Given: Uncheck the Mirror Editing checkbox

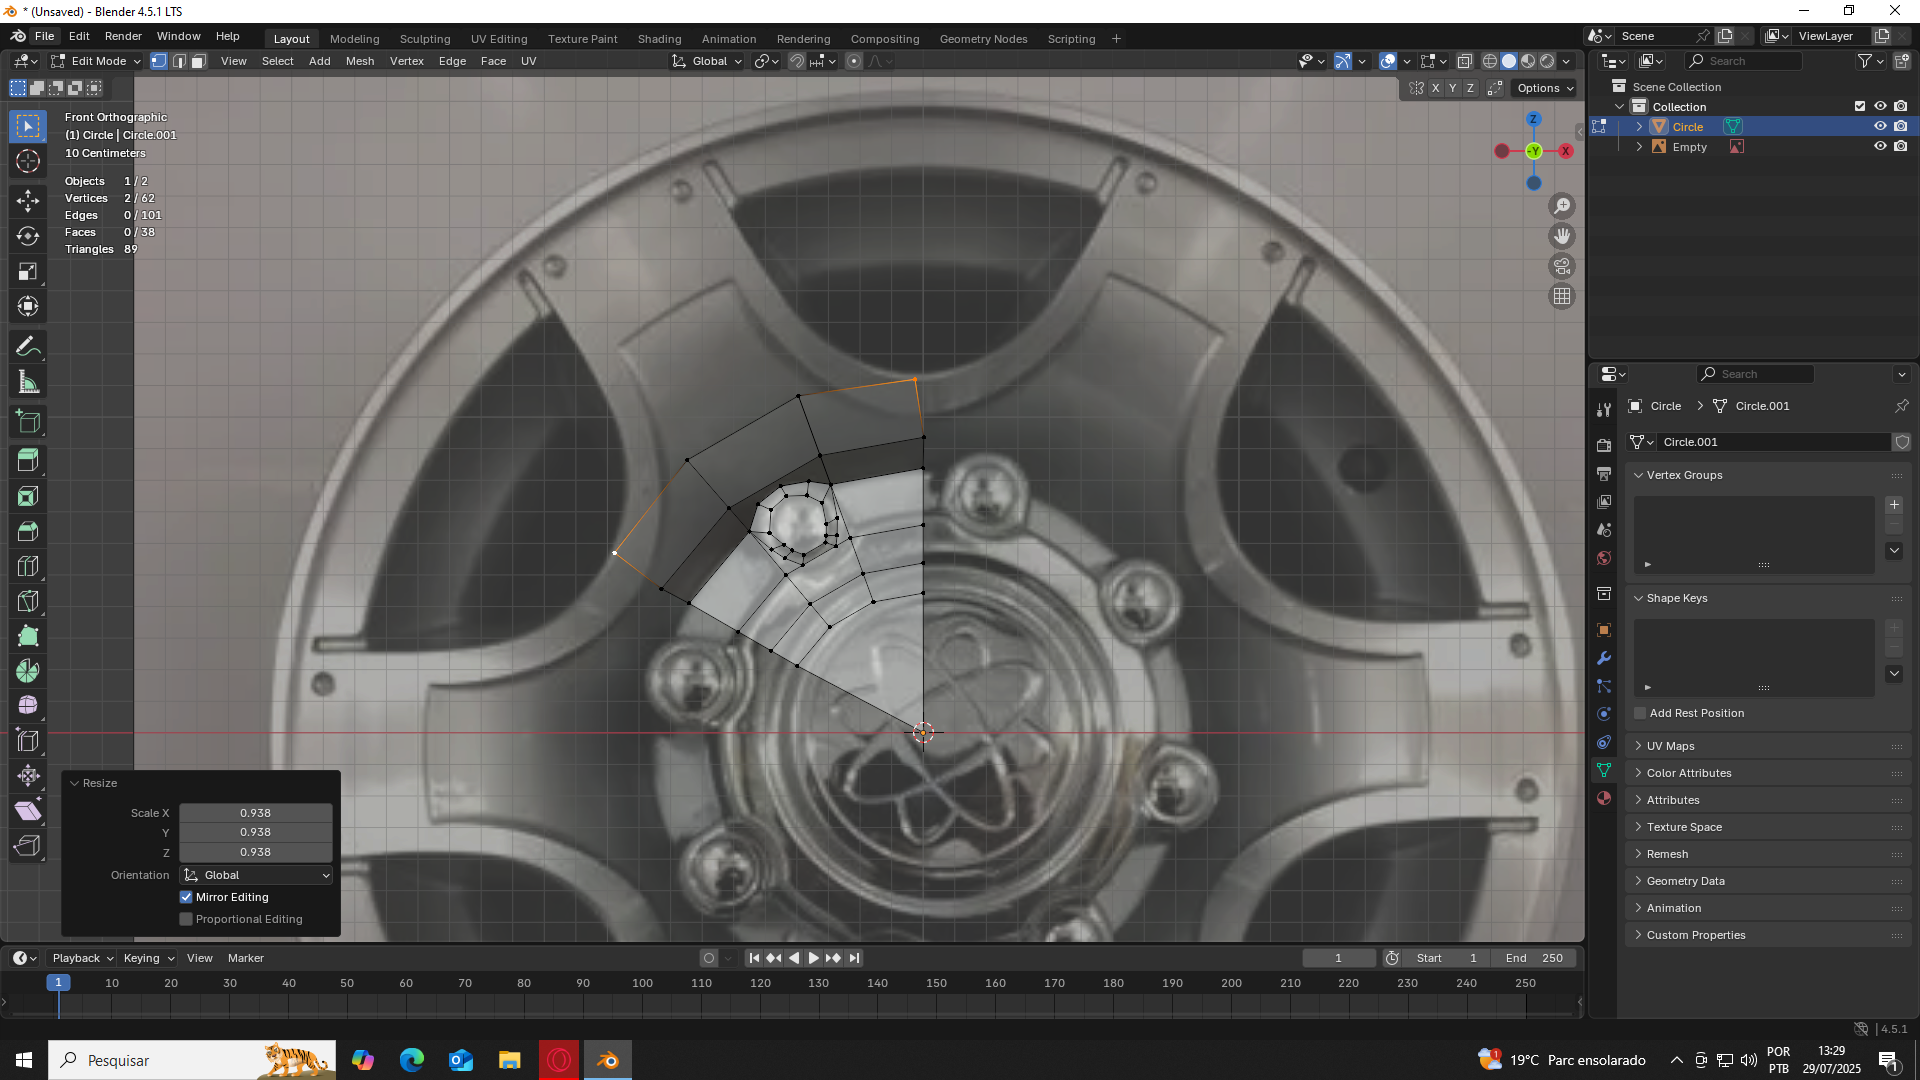Looking at the screenshot, I should pos(186,897).
